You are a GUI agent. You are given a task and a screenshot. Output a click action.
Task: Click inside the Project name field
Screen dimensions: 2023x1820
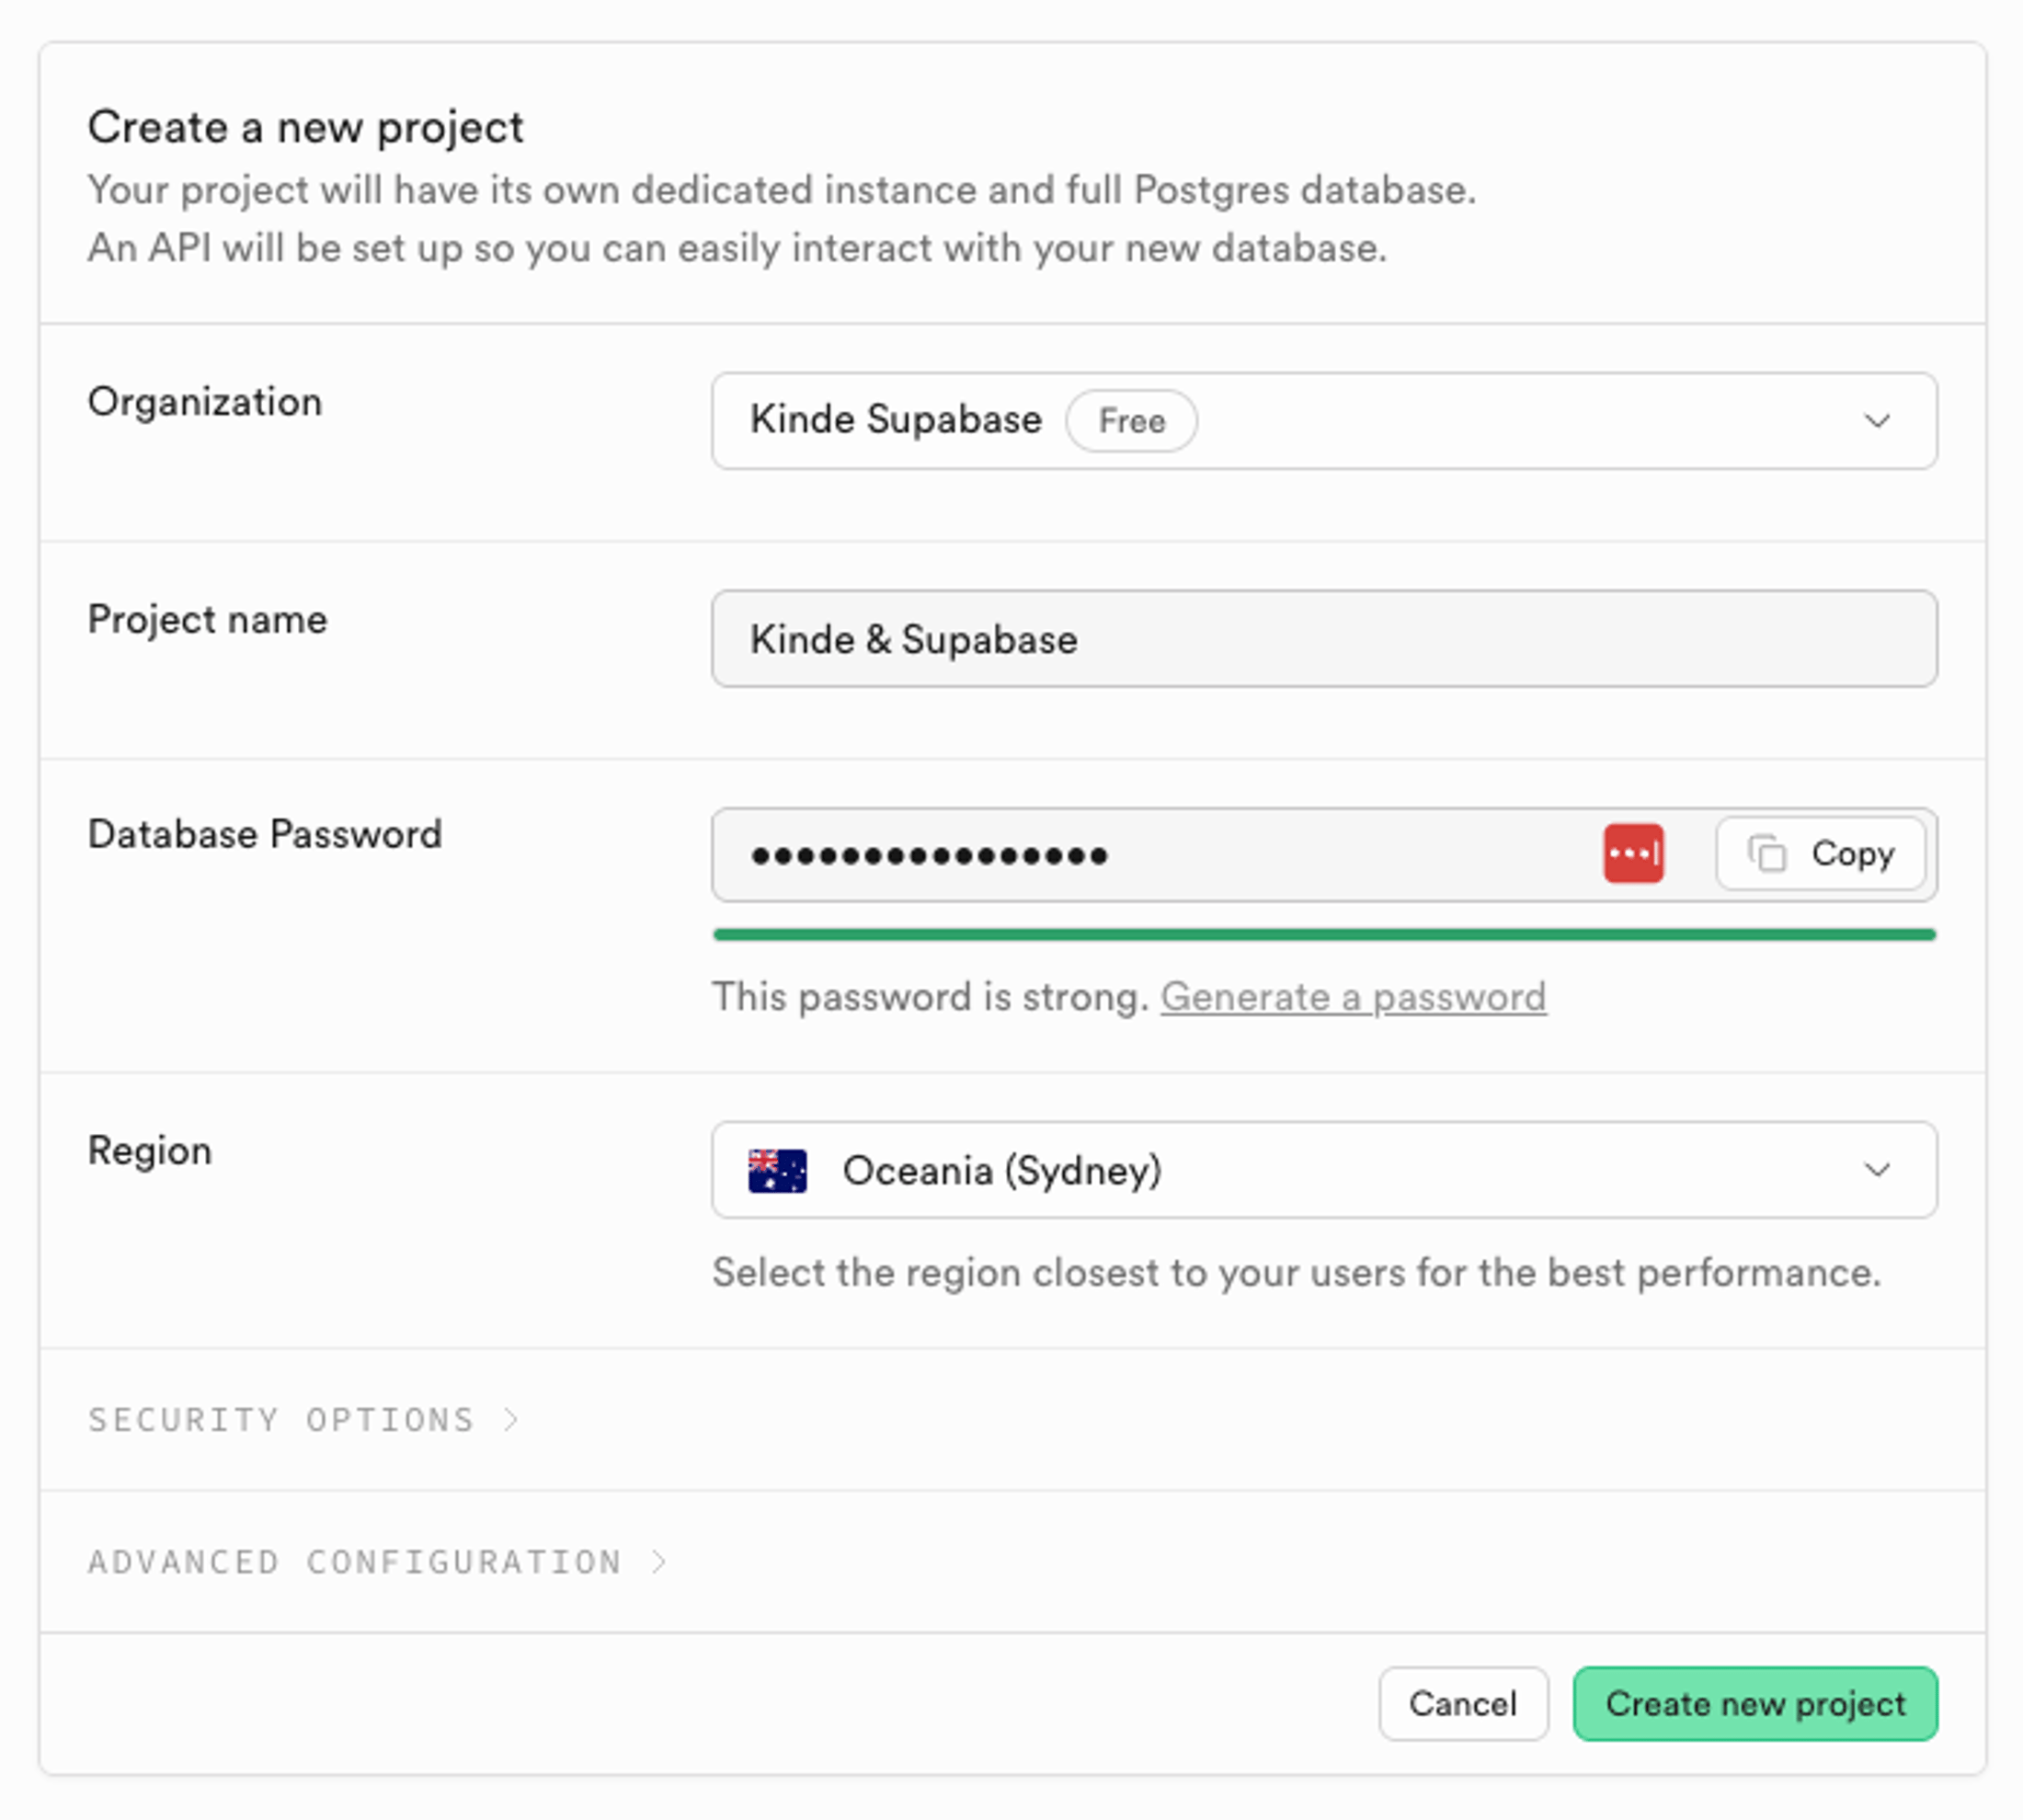point(1325,639)
